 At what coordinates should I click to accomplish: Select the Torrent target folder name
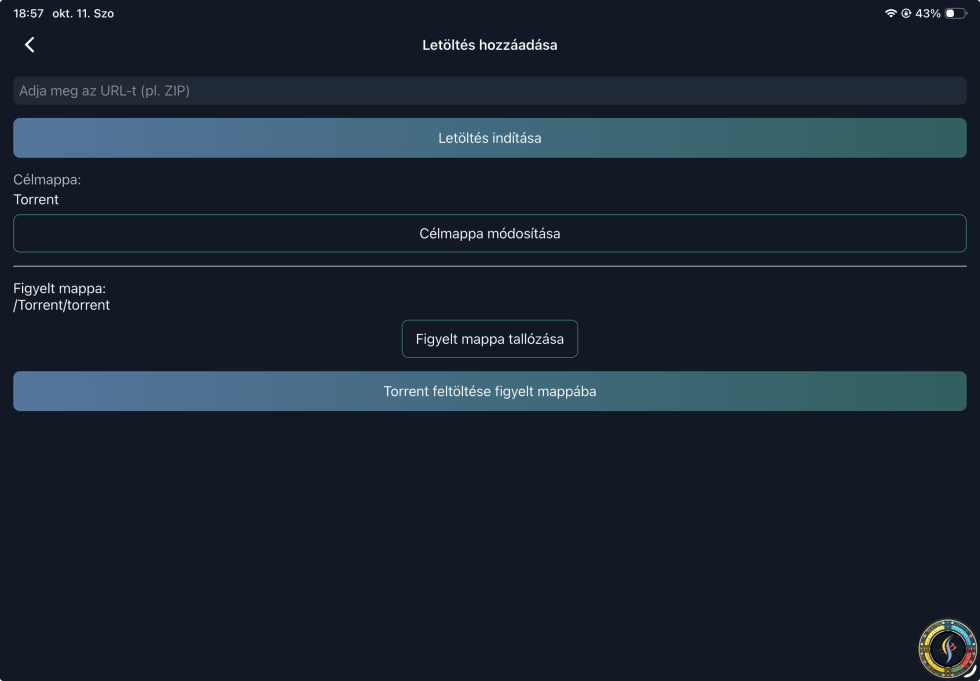coord(36,199)
